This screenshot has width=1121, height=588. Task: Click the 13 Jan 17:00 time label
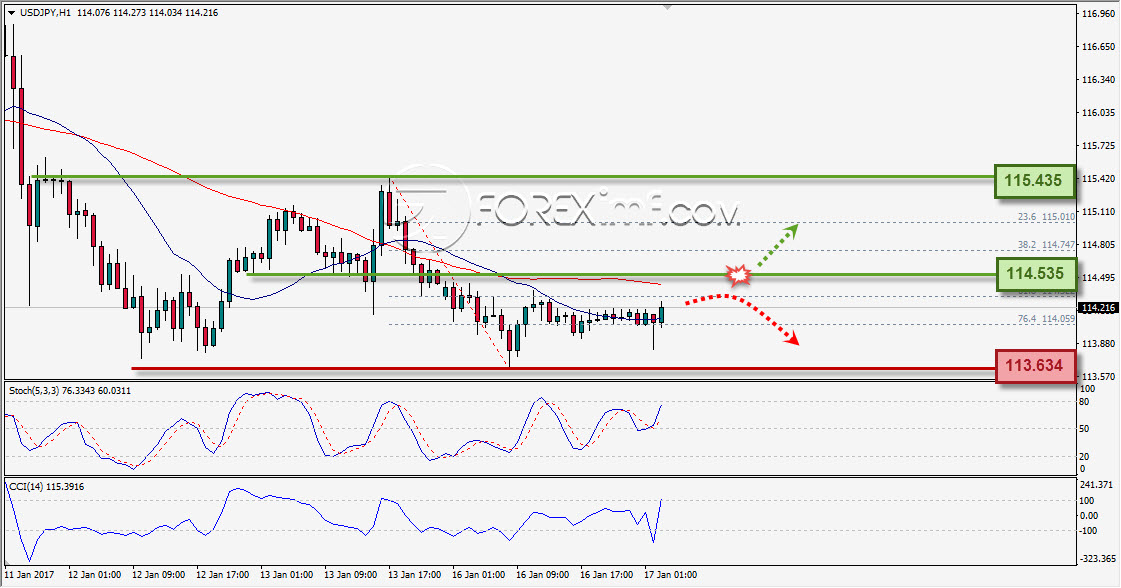[415, 574]
